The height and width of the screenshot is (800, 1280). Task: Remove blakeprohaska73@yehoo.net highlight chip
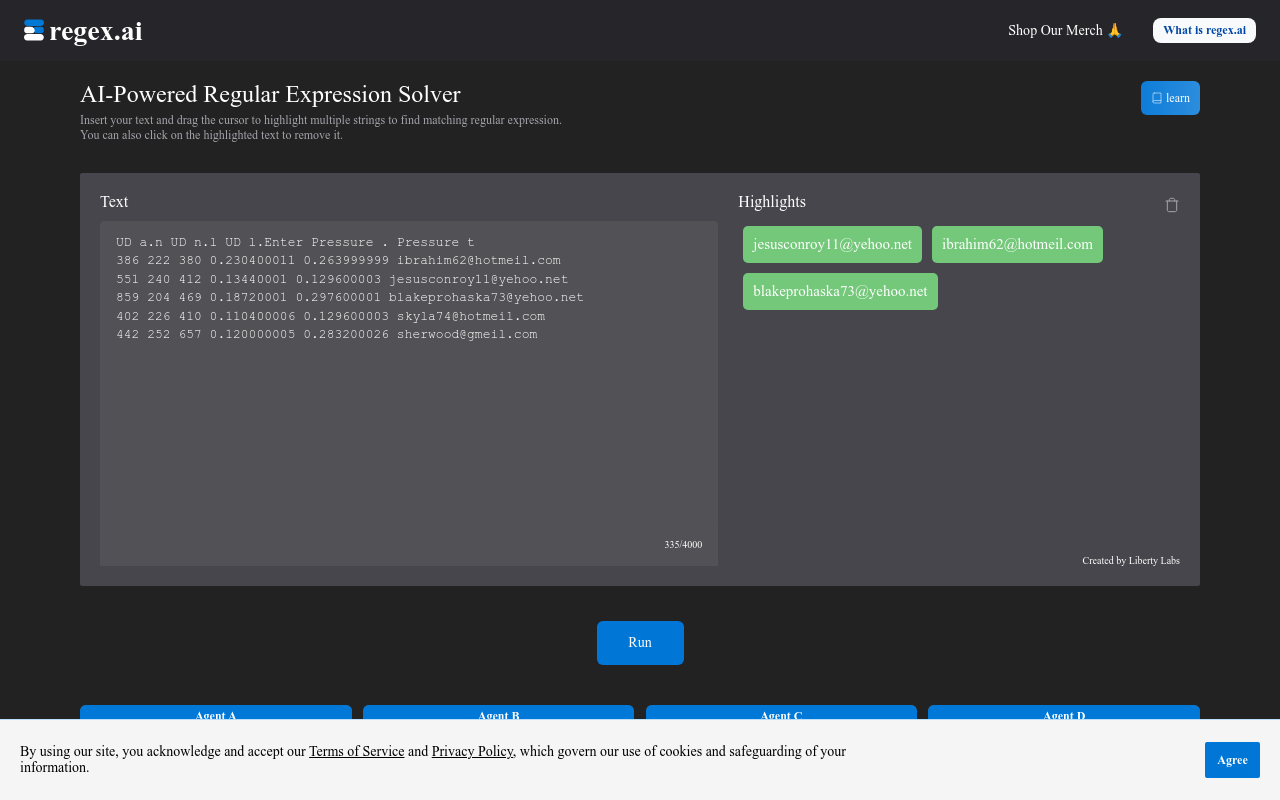pyautogui.click(x=840, y=291)
